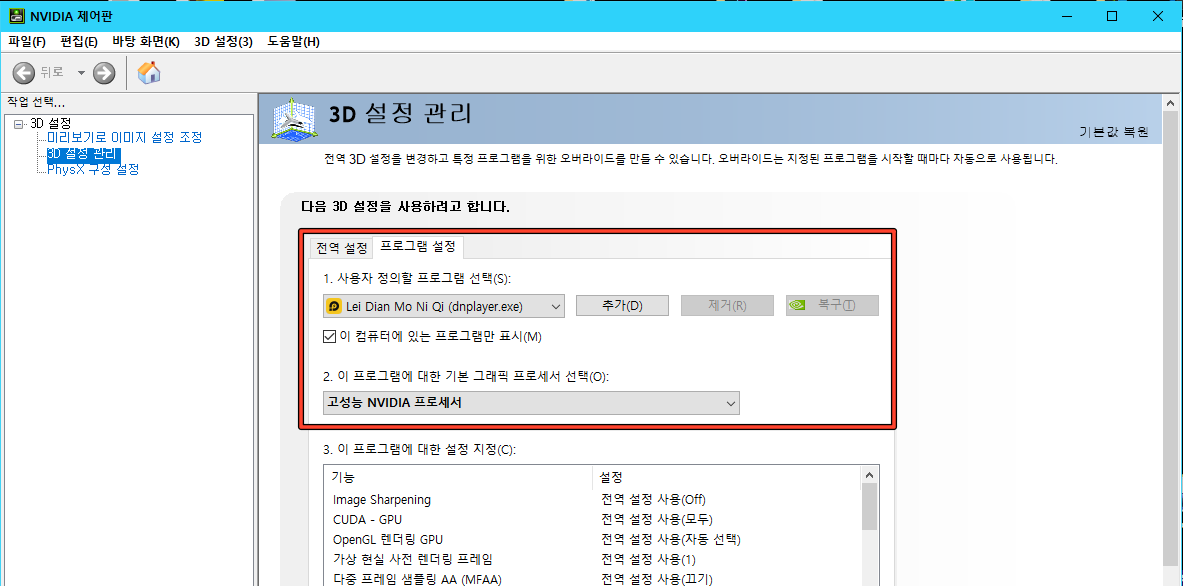Click the 기본값 복원 link
Screen dimensions: 1183x586
pos(1114,131)
